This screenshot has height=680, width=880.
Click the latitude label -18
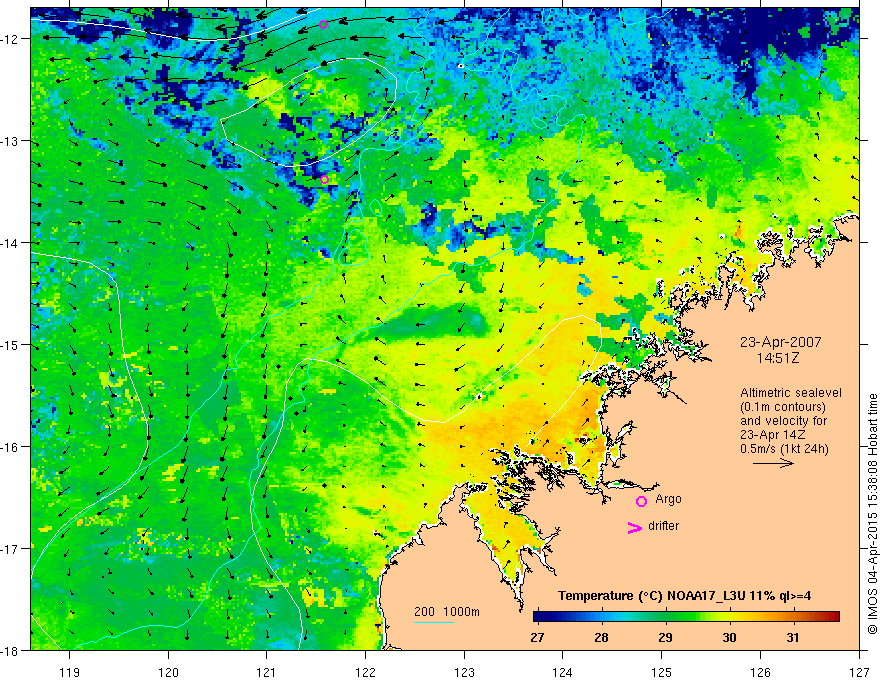[x=11, y=651]
